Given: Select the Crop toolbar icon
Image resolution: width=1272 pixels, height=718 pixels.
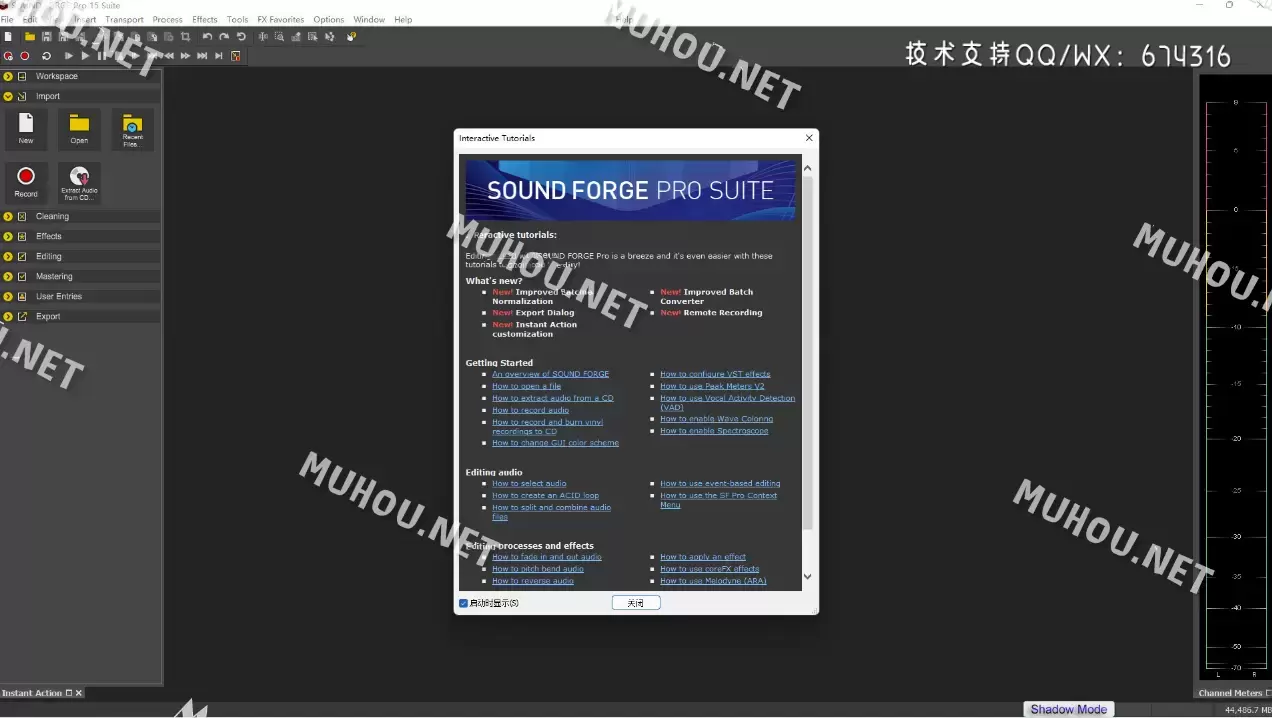Looking at the screenshot, I should pyautogui.click(x=185, y=37).
